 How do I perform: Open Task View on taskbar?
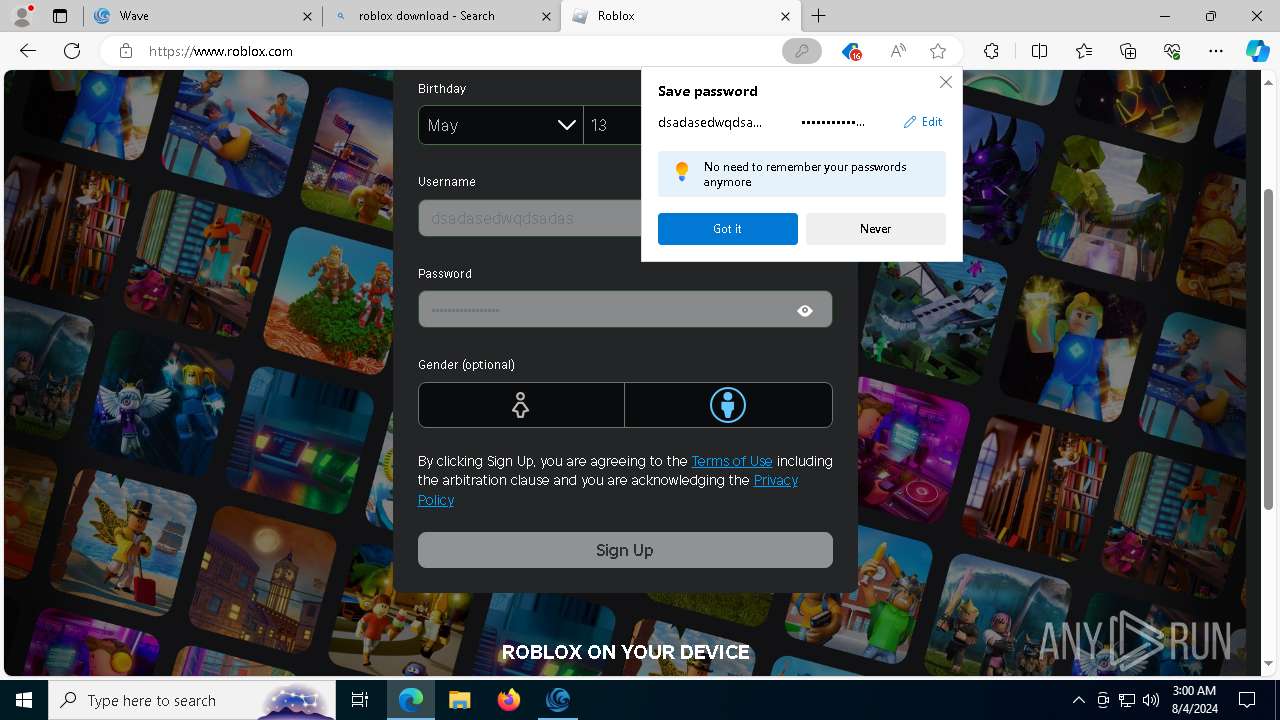click(x=360, y=700)
